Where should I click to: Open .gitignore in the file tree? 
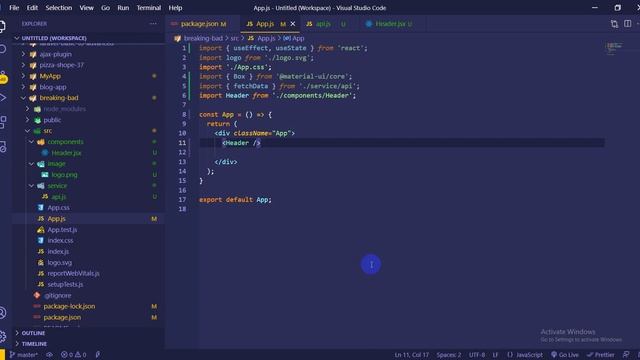pos(58,296)
